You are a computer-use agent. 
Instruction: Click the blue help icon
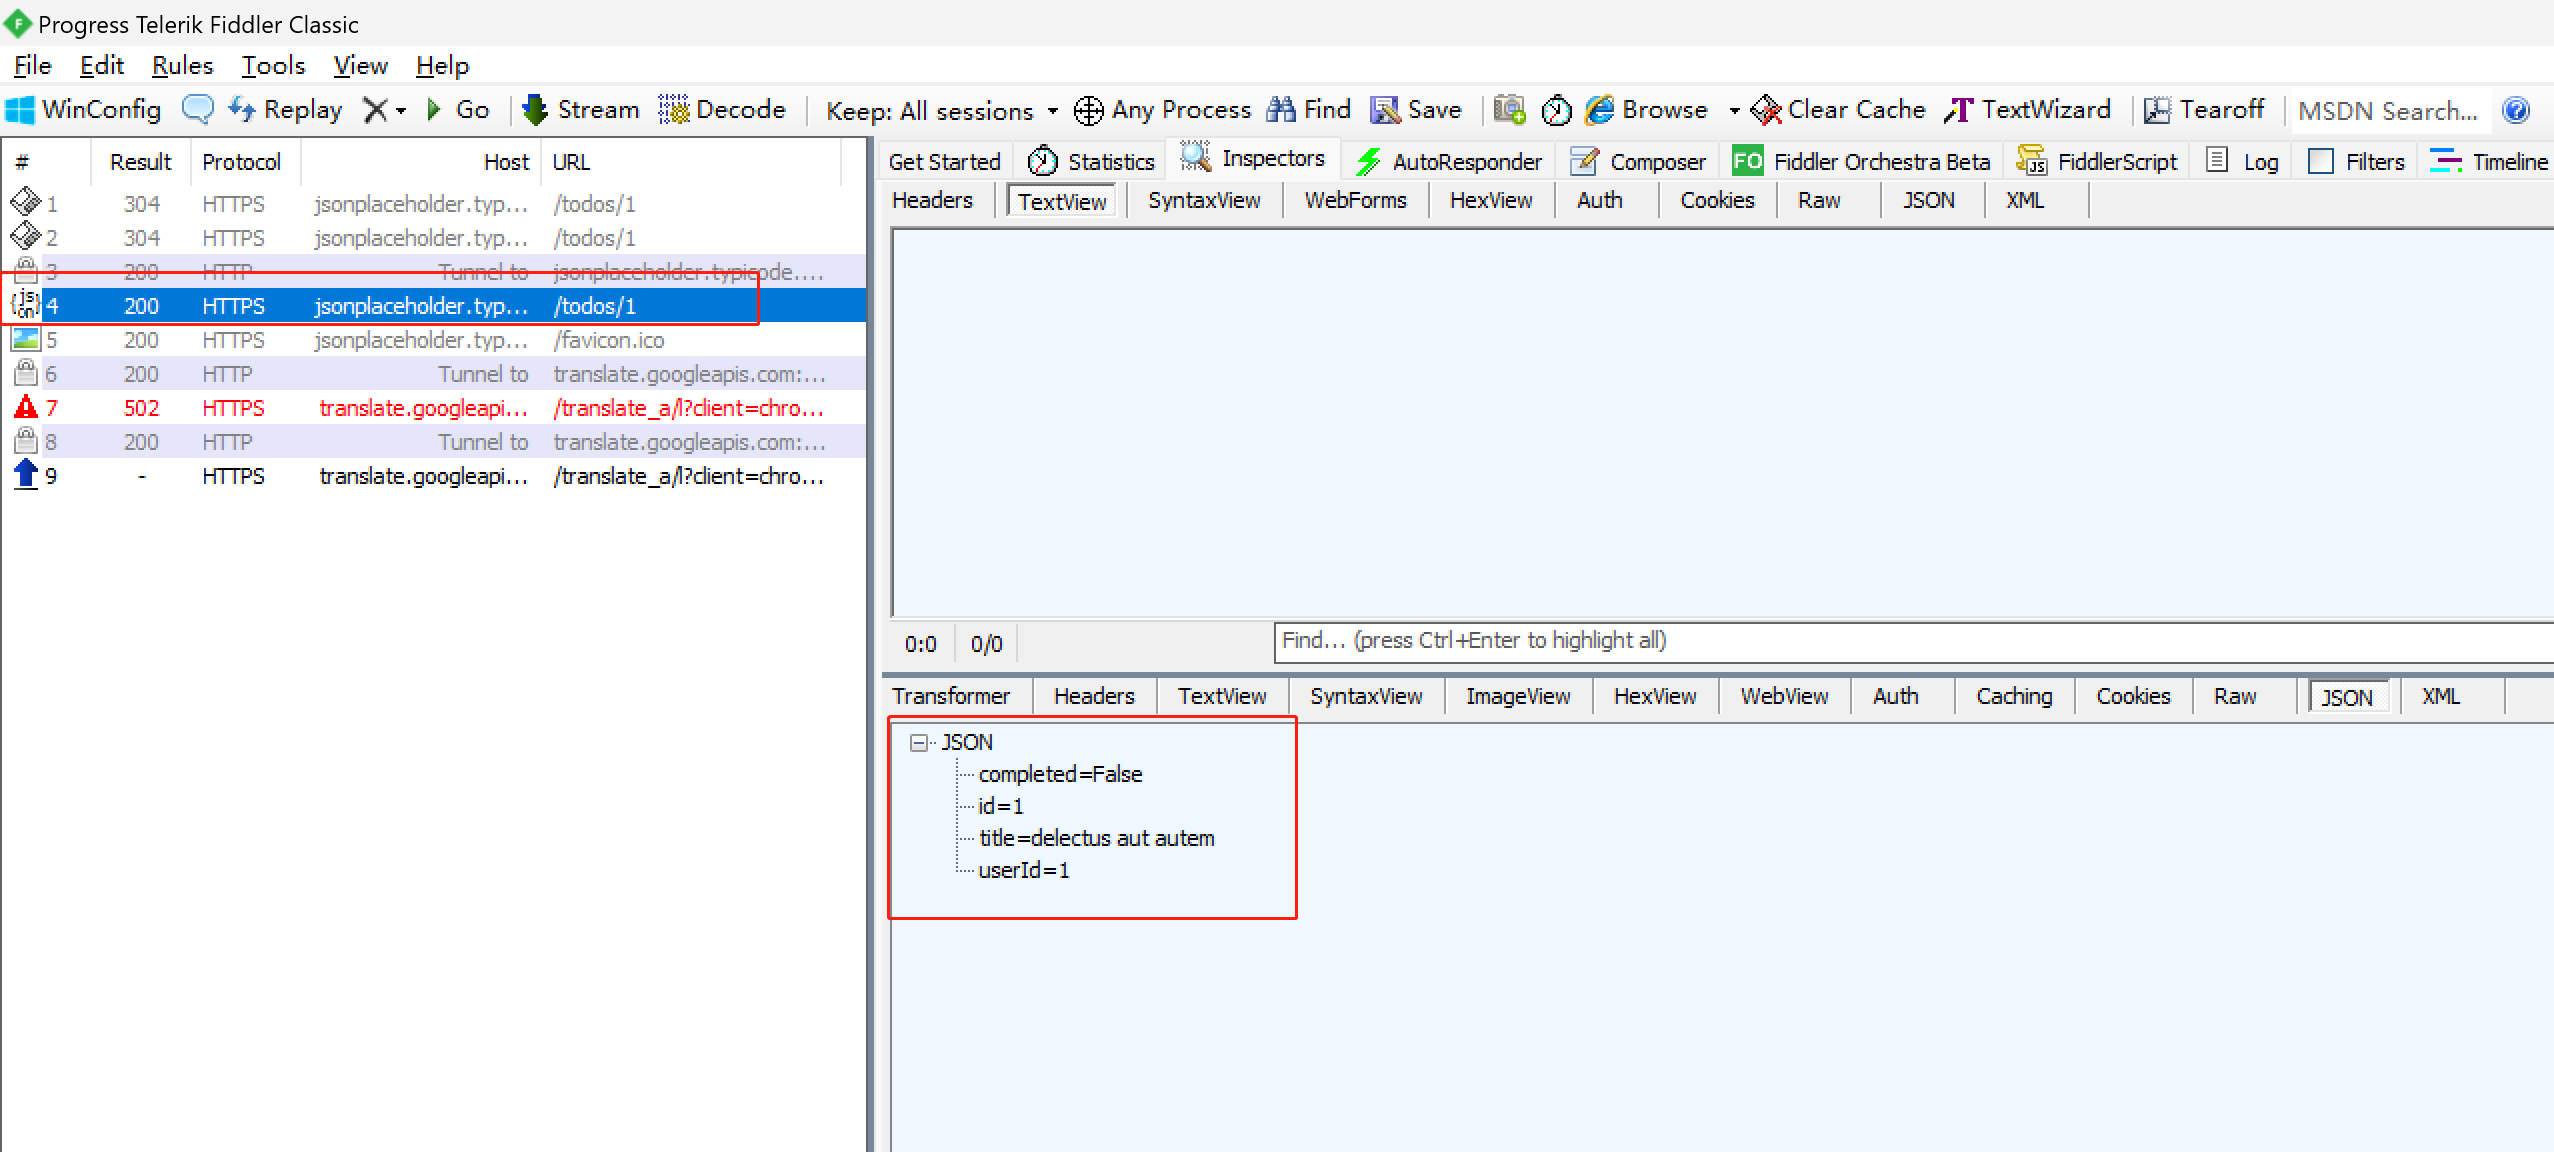(x=2516, y=110)
